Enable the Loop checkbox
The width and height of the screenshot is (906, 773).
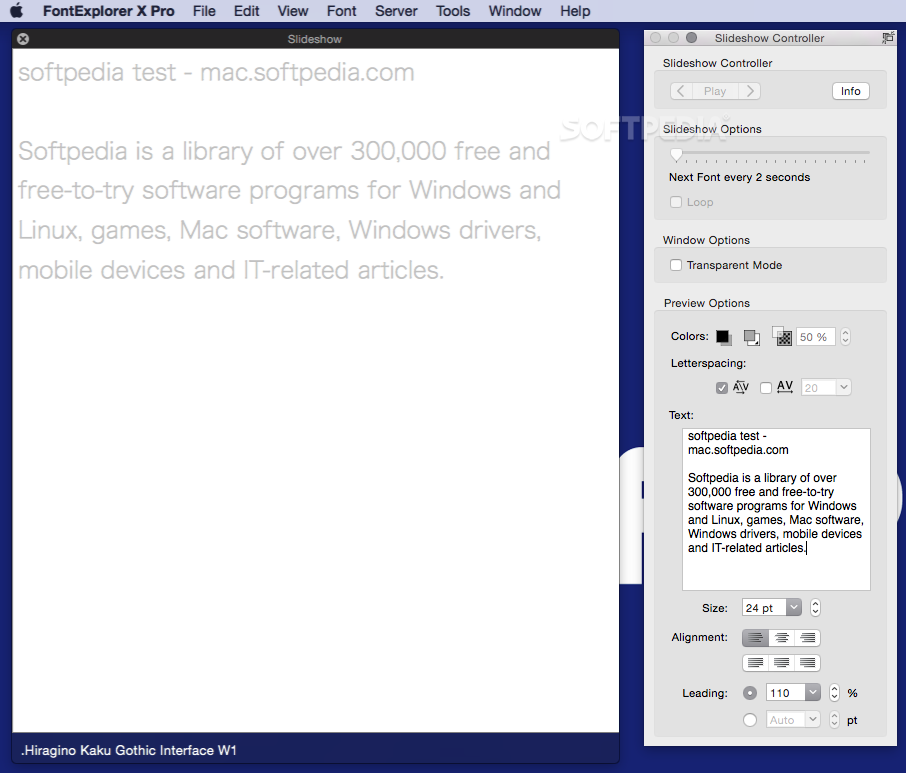pos(675,202)
